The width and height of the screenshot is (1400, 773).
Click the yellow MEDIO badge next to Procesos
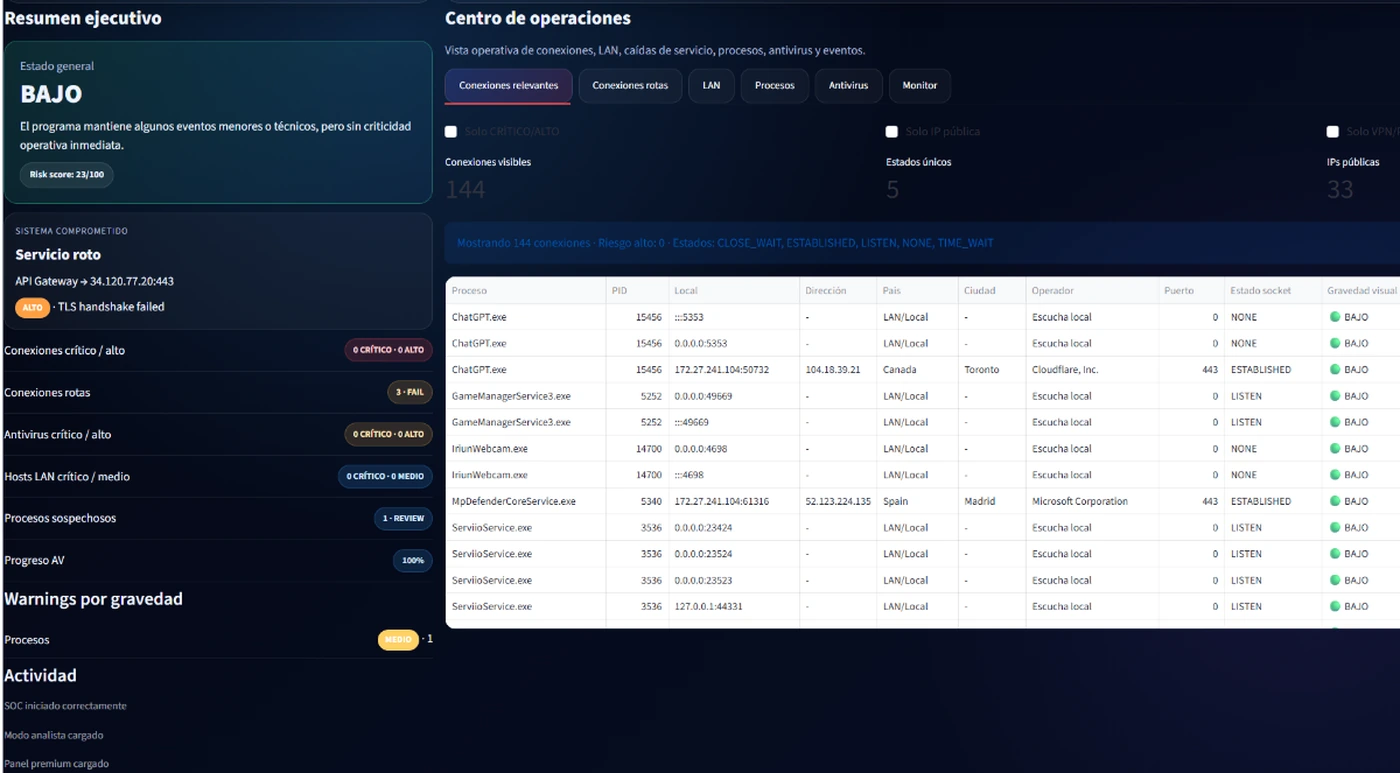397,640
